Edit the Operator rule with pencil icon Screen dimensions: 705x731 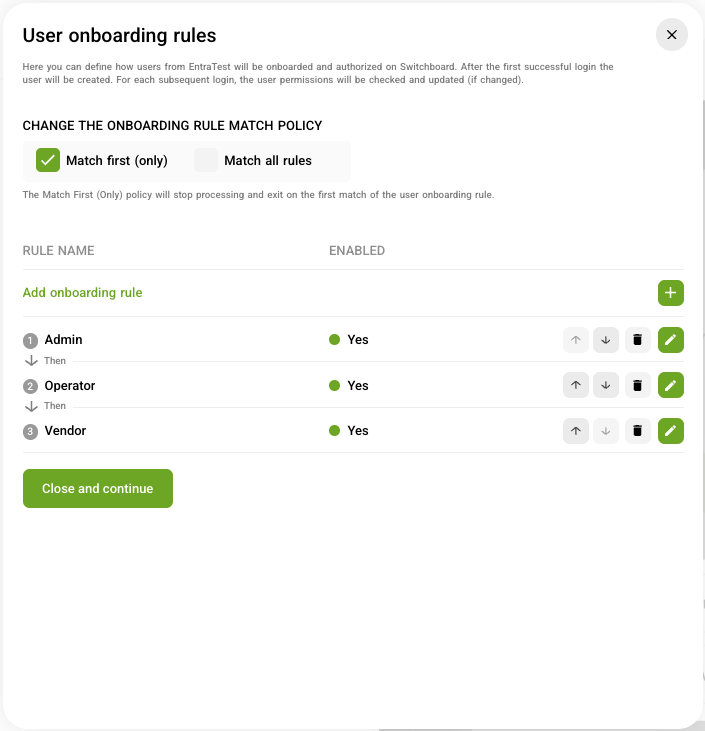coord(671,385)
